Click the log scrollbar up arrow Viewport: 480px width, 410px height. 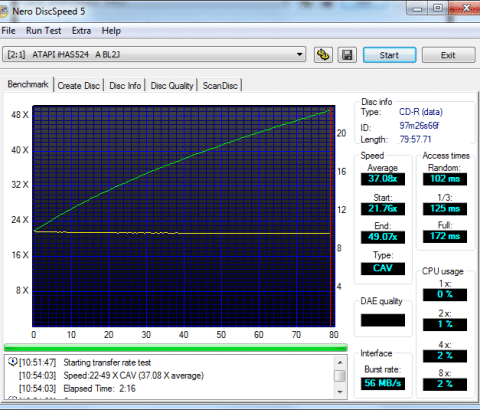point(340,362)
